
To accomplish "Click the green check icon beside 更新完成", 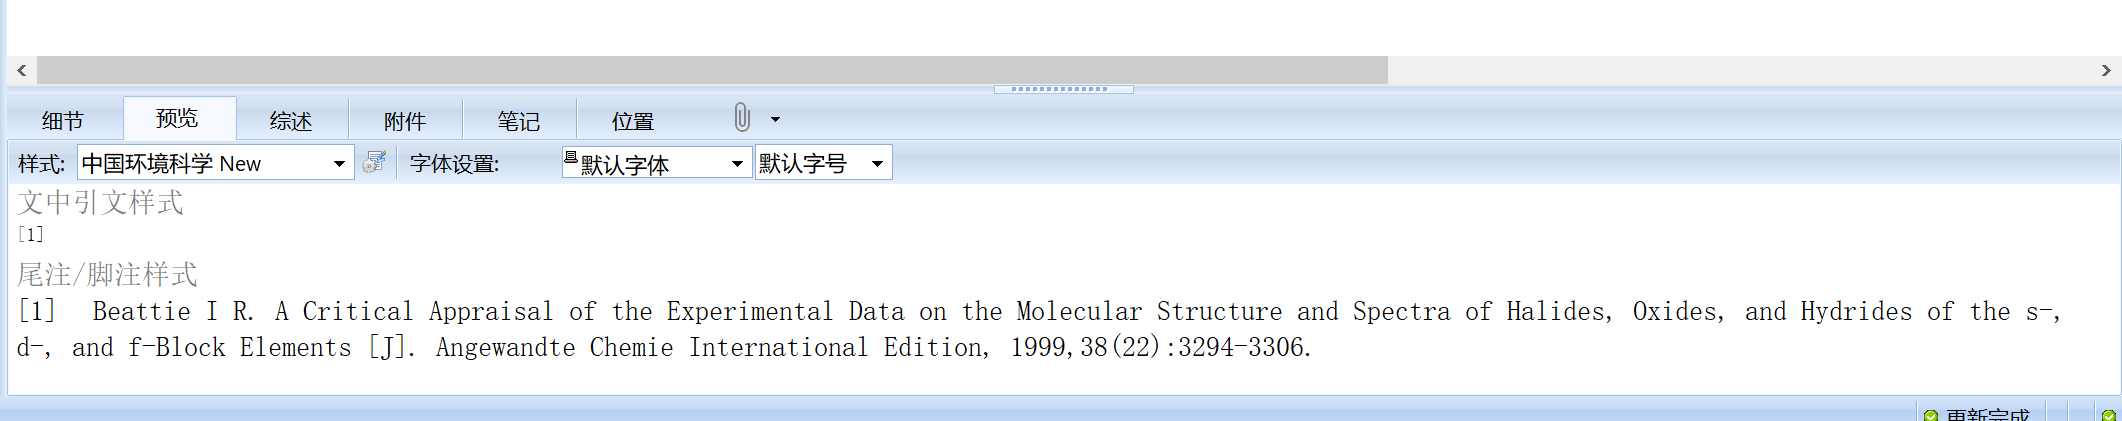I will (x=1931, y=414).
